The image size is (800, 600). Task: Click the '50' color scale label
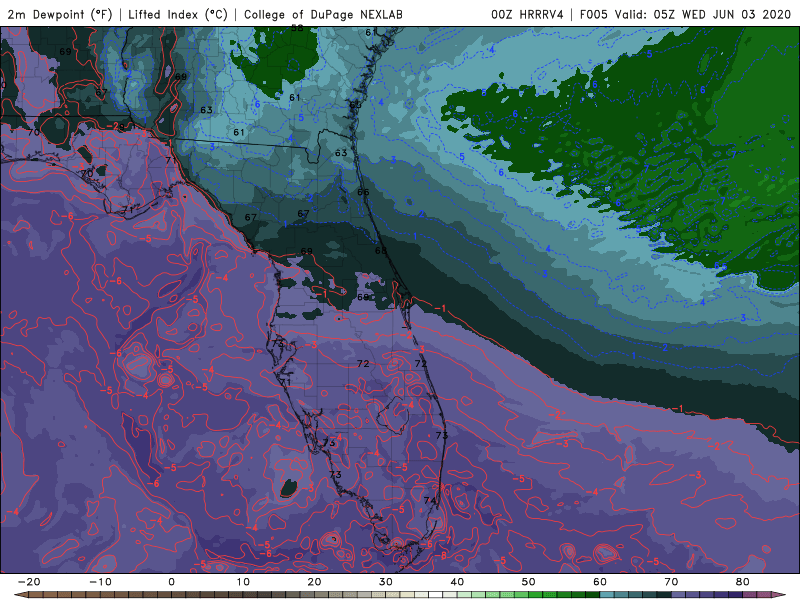(529, 582)
